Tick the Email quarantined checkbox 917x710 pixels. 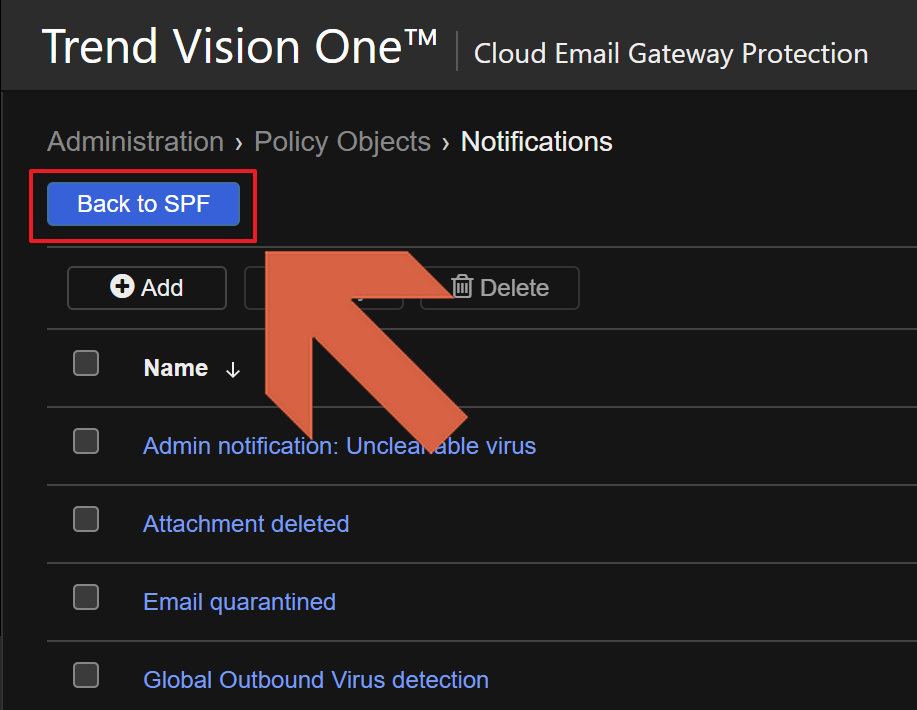pos(86,597)
